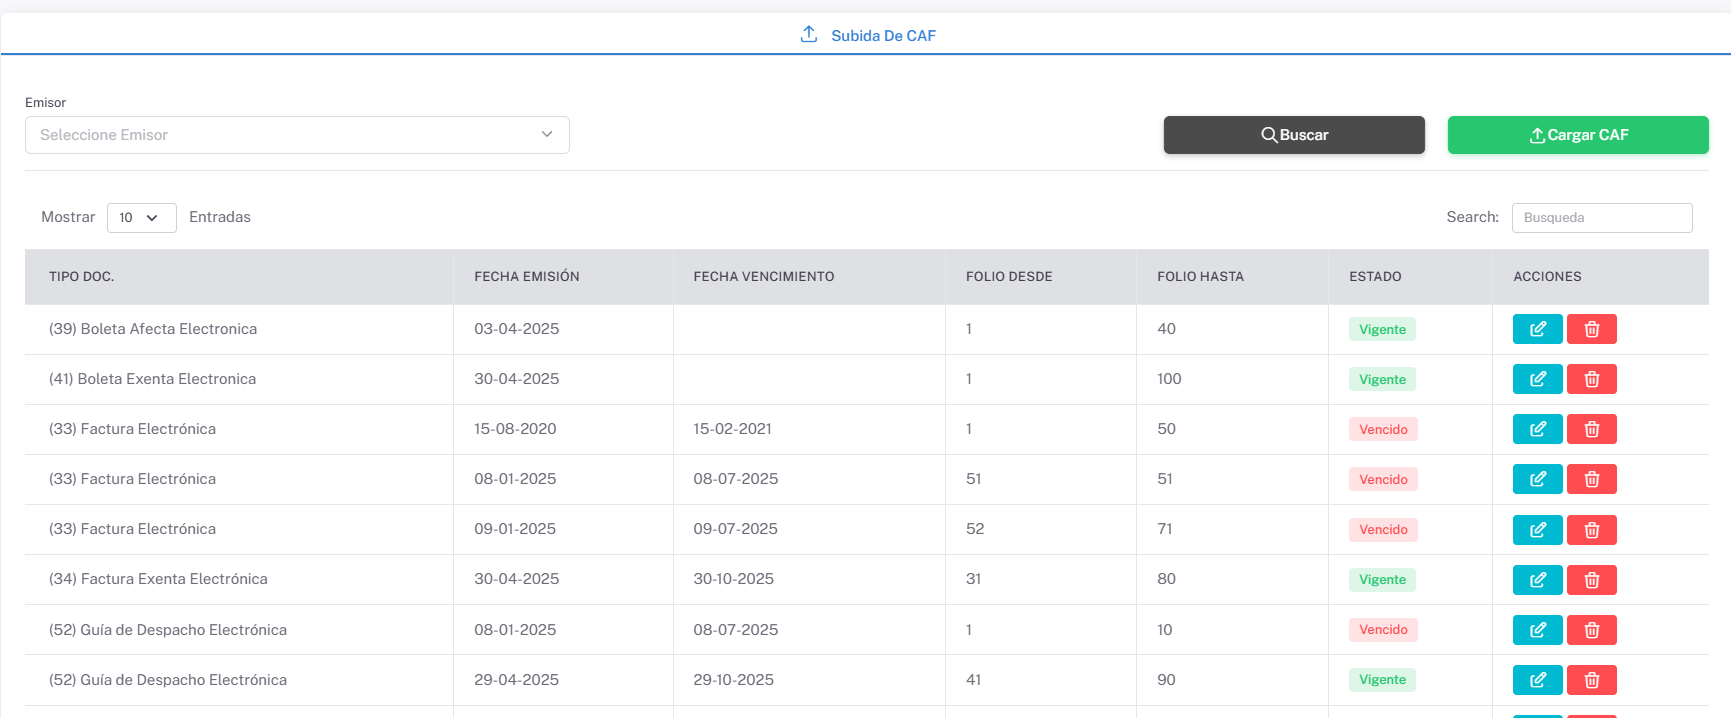Viewport: 1731px width, 718px height.
Task: Sort by Fecha Emisión column header
Action: (x=526, y=277)
